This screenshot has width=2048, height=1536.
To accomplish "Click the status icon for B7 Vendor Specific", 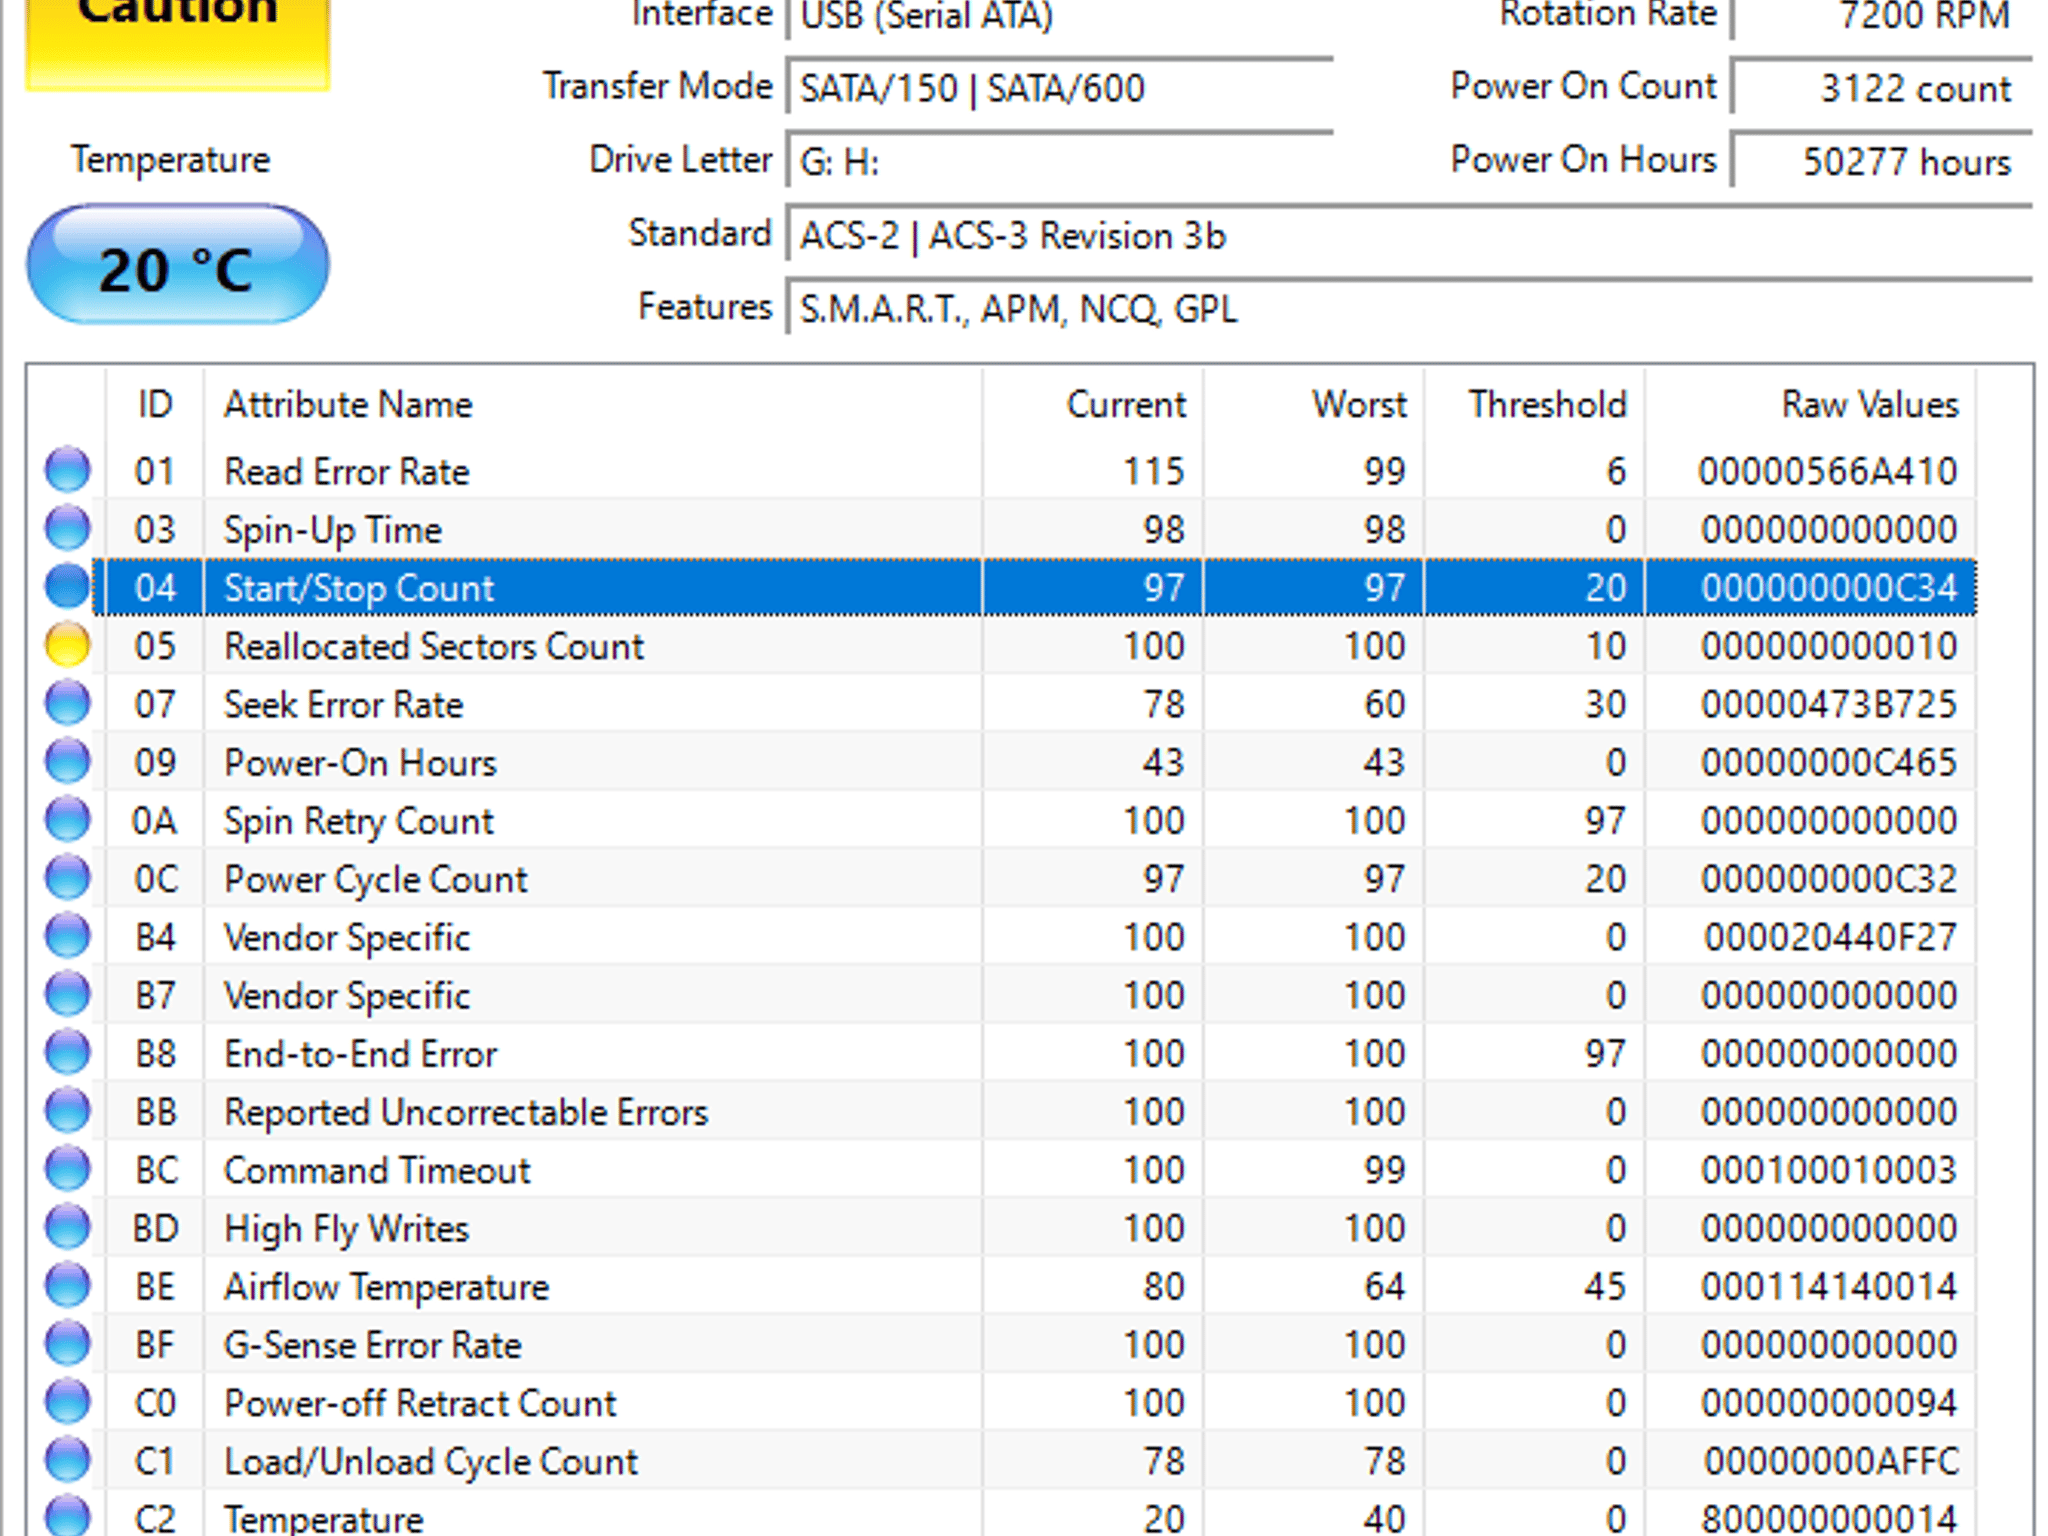I will pos(68,994).
